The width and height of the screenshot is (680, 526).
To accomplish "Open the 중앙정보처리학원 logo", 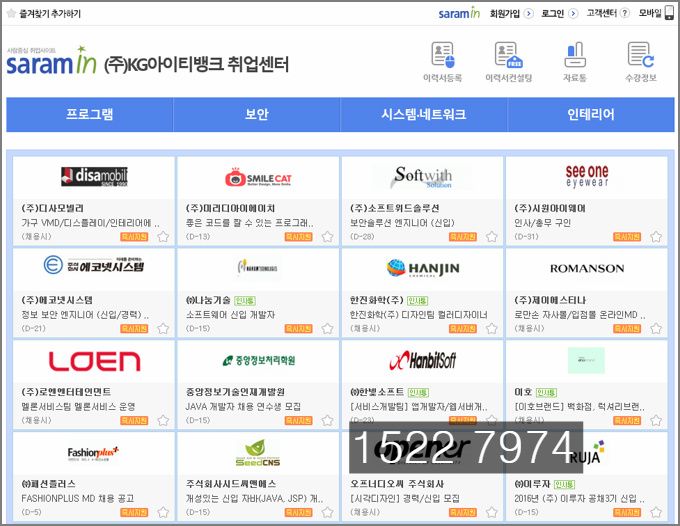I will 258,360.
